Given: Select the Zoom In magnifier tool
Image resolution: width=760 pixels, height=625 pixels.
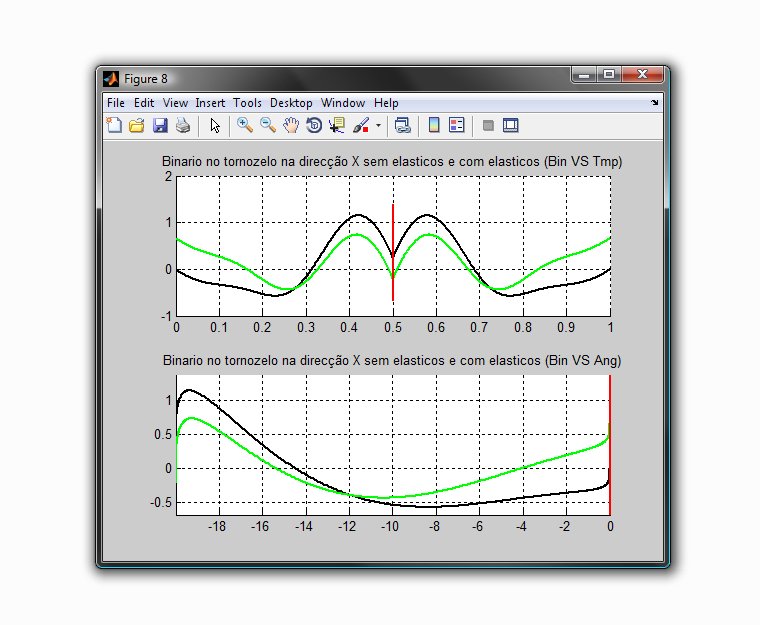Looking at the screenshot, I should point(244,126).
